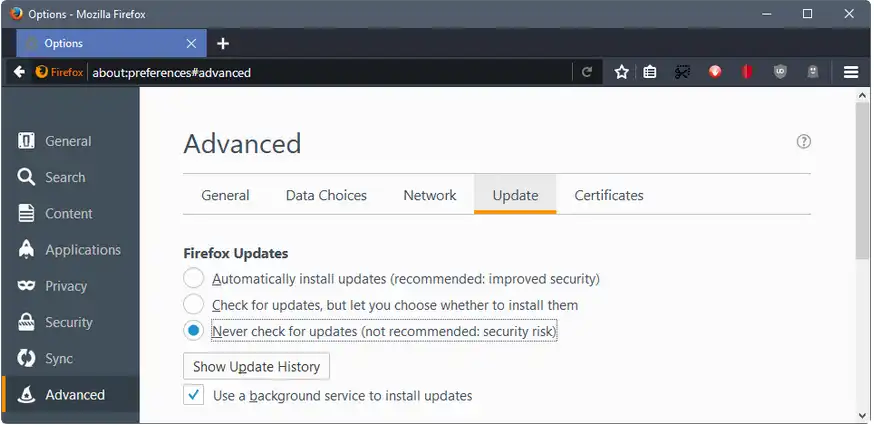The width and height of the screenshot is (874, 427).
Task: Switch to the Data Choices tab
Action: pyautogui.click(x=326, y=195)
